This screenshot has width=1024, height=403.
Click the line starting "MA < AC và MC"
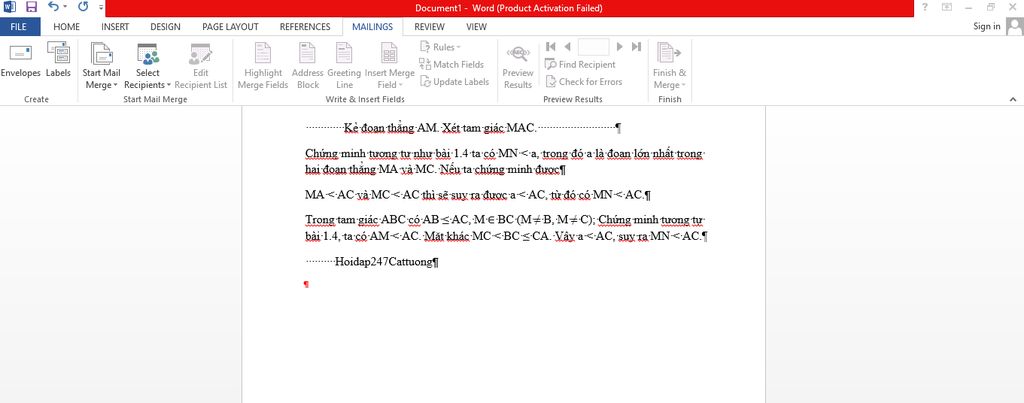click(x=477, y=195)
